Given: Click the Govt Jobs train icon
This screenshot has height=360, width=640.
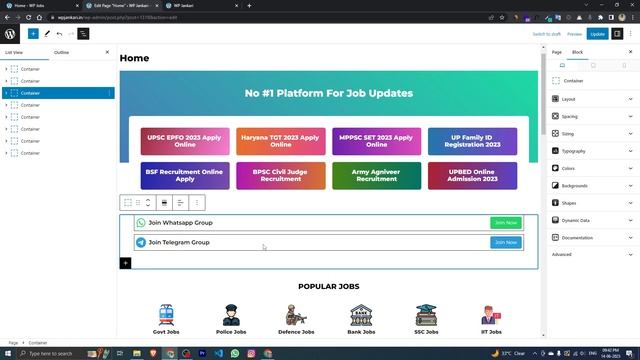Looking at the screenshot, I should click(166, 315).
